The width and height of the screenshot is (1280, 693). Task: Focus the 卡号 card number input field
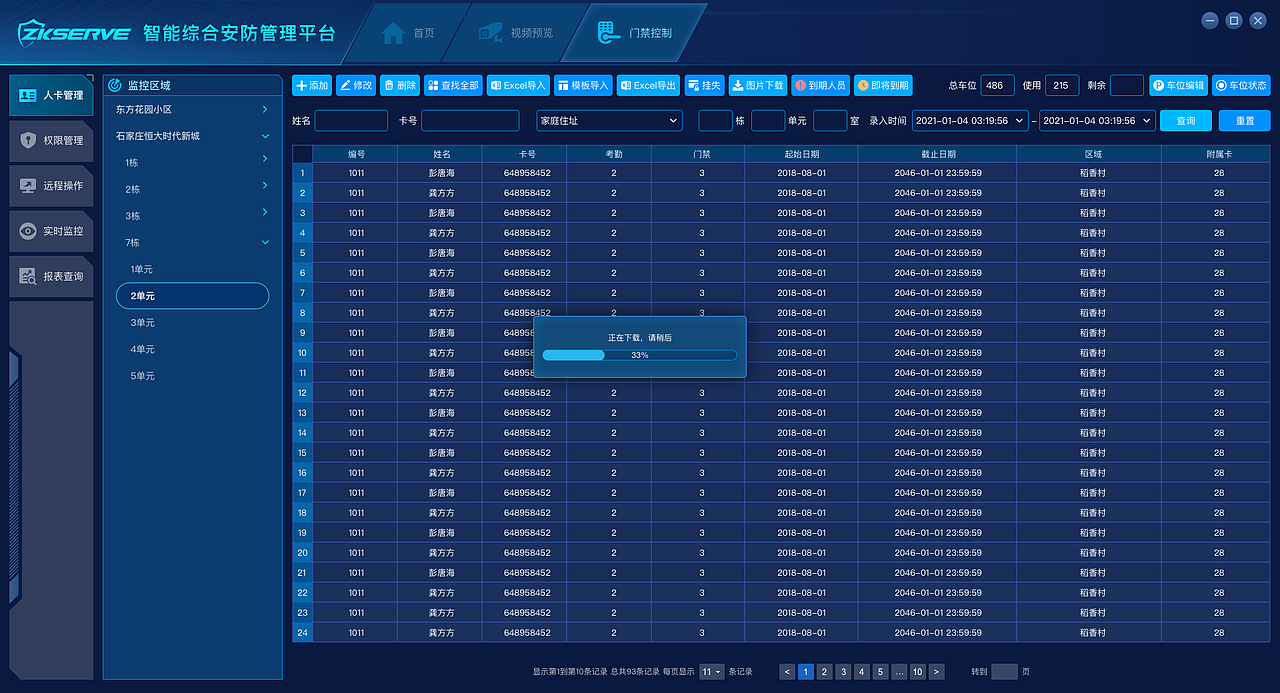pyautogui.click(x=470, y=120)
